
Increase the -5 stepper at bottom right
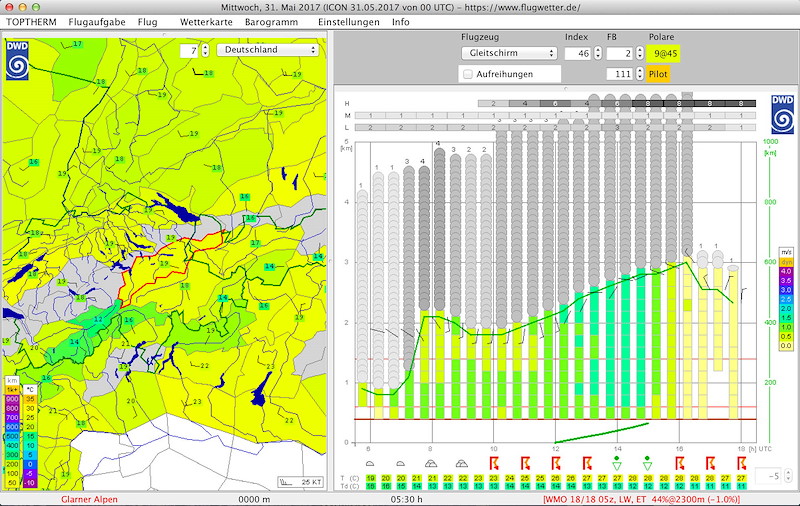(x=788, y=473)
